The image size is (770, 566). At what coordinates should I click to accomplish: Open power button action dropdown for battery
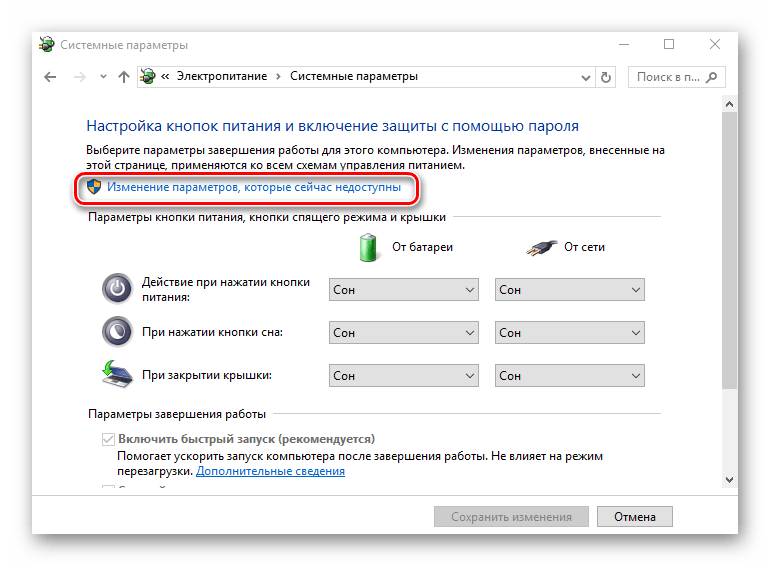pos(404,290)
